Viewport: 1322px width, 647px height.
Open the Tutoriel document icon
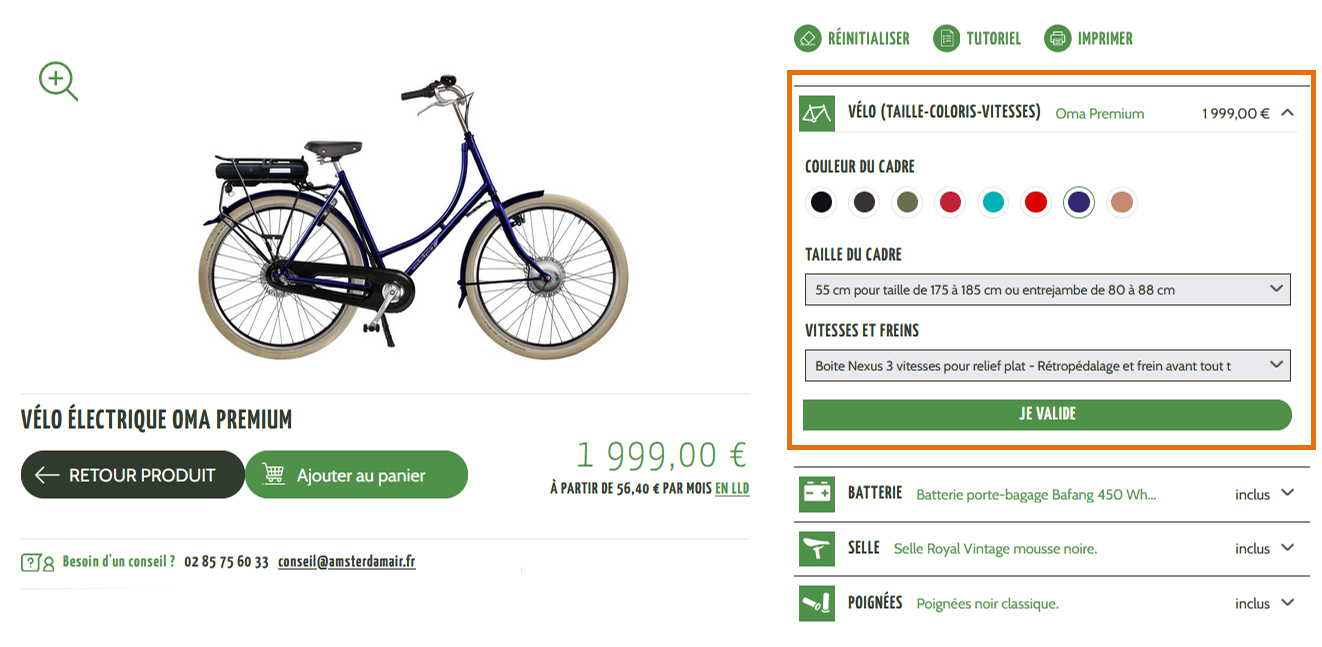pyautogui.click(x=945, y=39)
